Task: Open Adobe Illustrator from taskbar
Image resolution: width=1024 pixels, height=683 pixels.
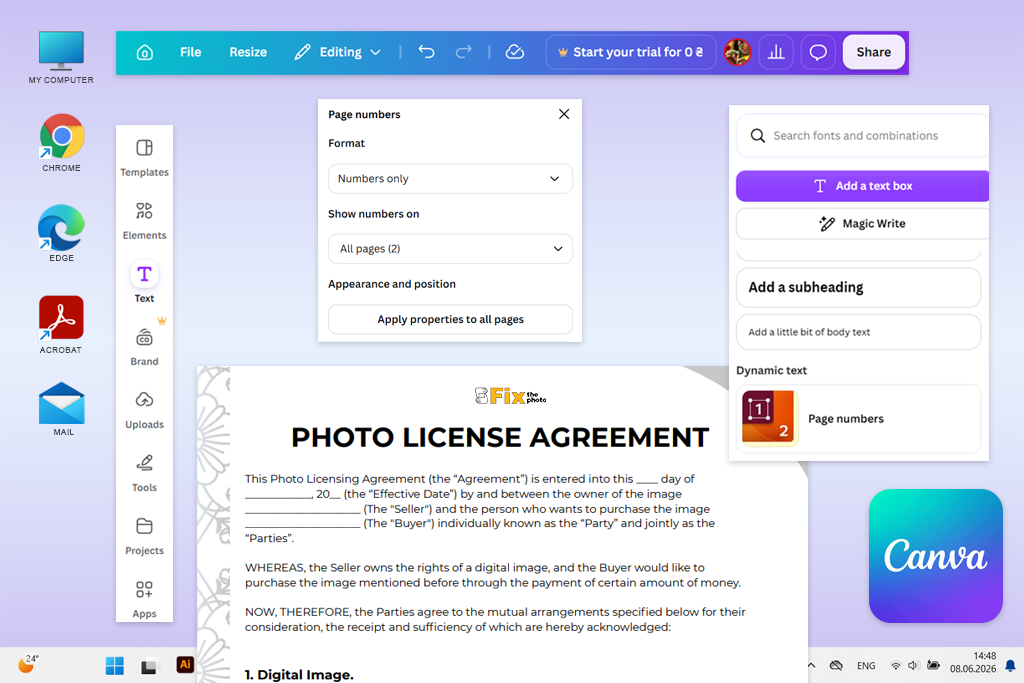Action: (x=185, y=665)
